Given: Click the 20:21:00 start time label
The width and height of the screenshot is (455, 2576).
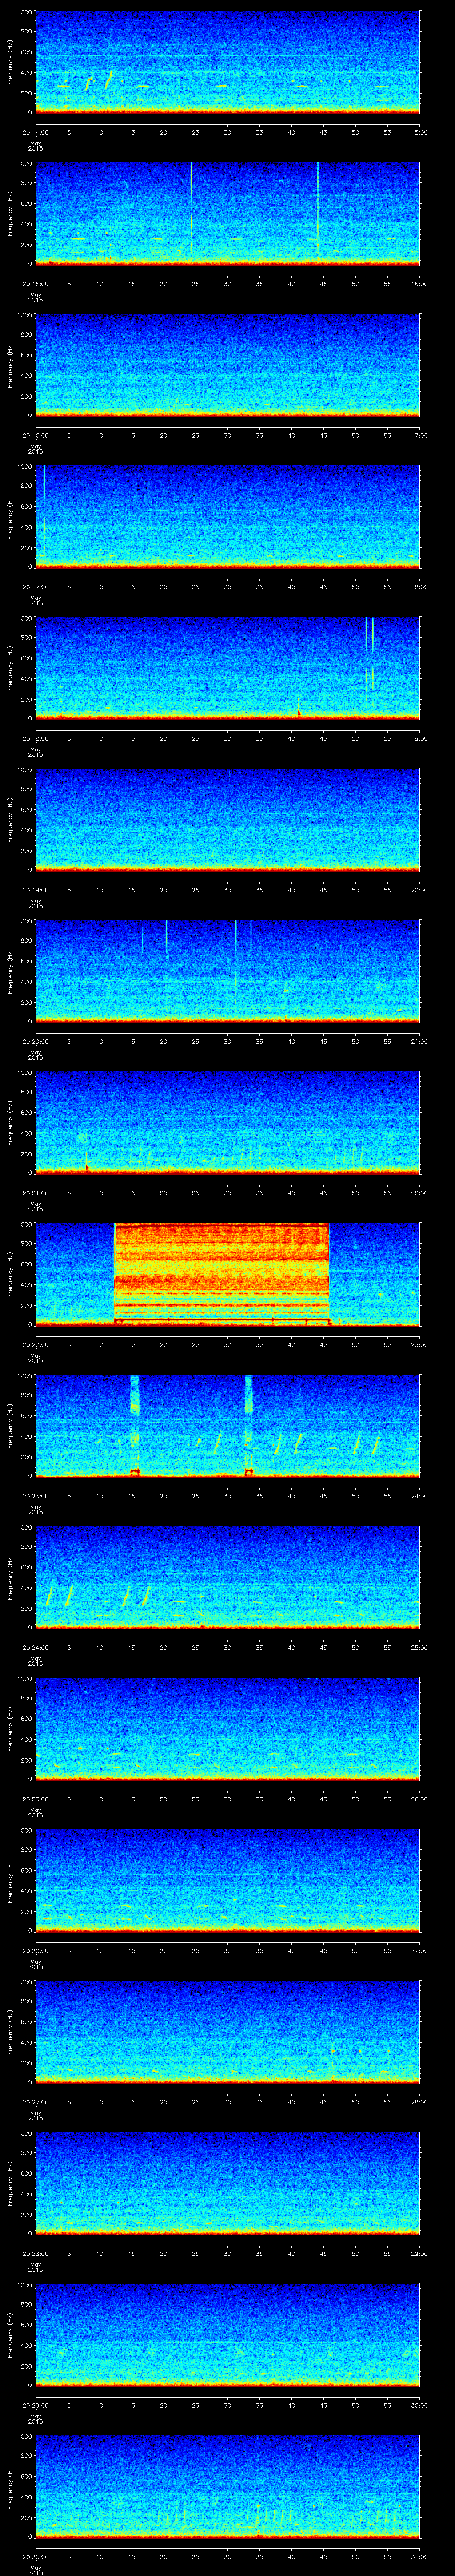Looking at the screenshot, I should pos(35,1193).
